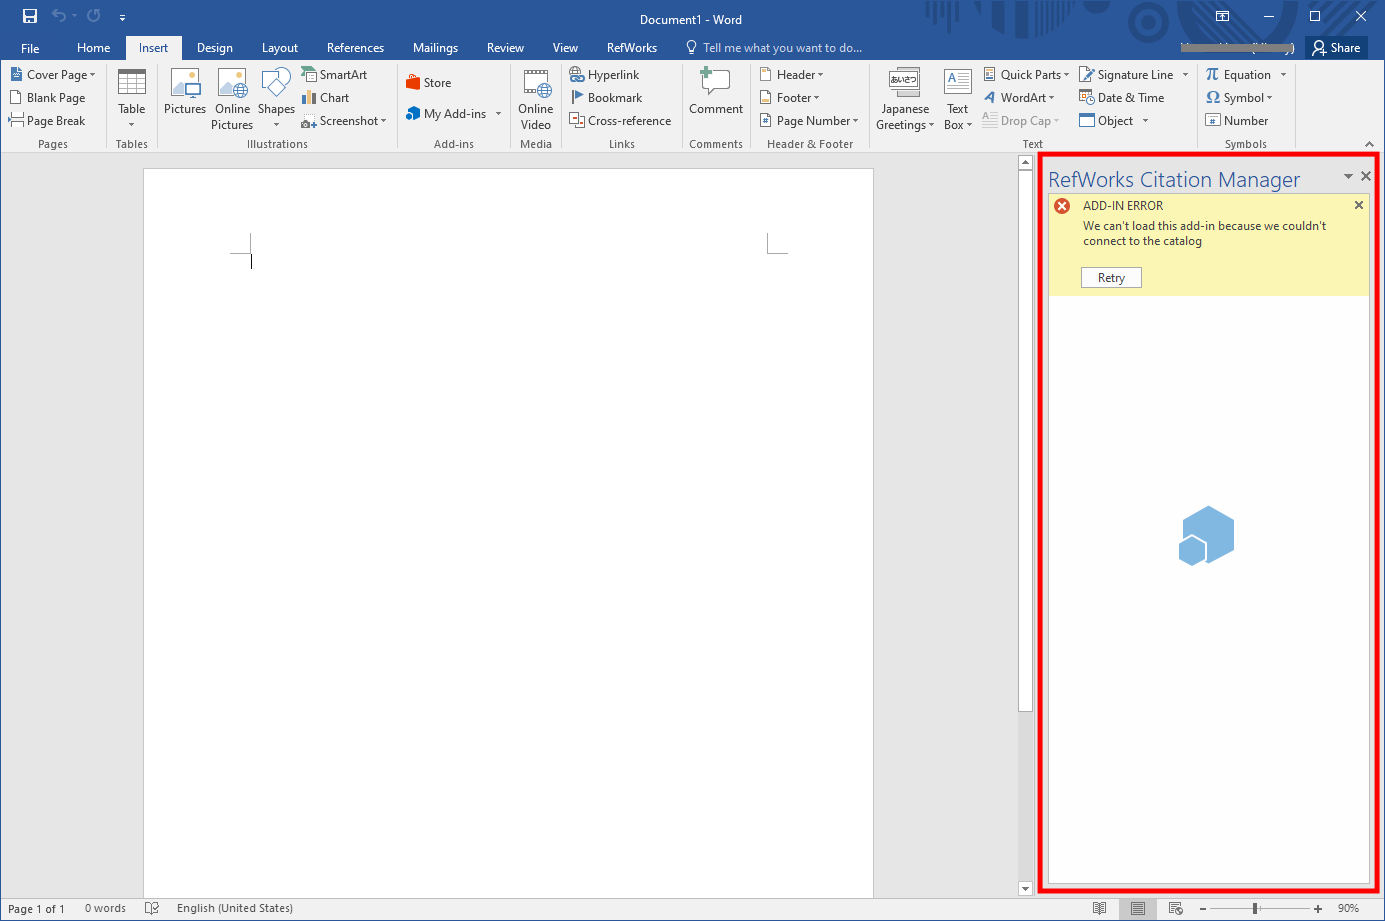The width and height of the screenshot is (1385, 921).
Task: Insert an Online Video
Action: coord(536,98)
